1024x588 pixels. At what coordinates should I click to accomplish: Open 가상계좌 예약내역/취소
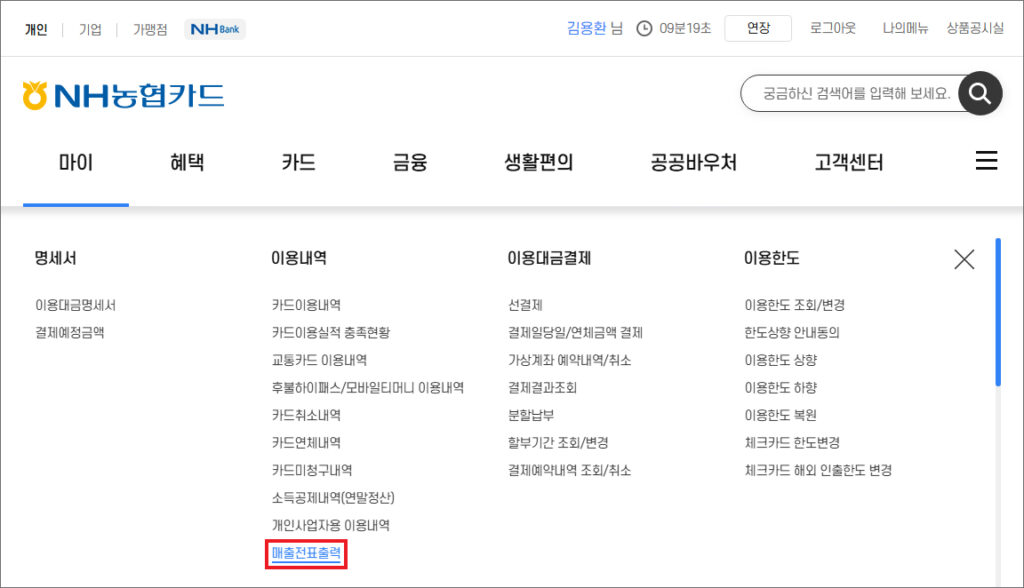(x=569, y=360)
